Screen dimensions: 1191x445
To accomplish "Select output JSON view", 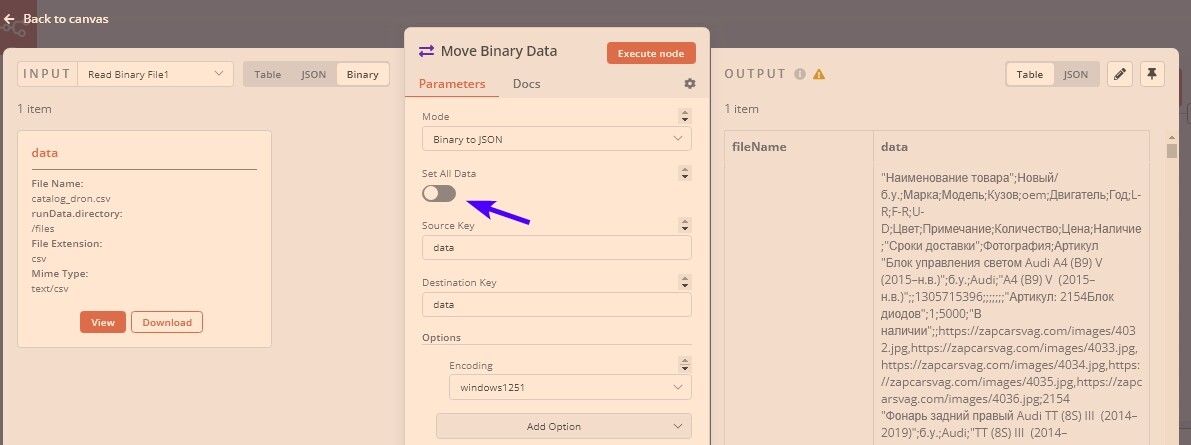I will point(1076,74).
